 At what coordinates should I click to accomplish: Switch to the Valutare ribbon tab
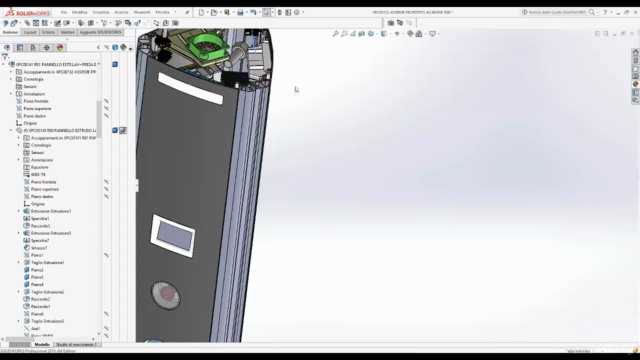pos(68,32)
